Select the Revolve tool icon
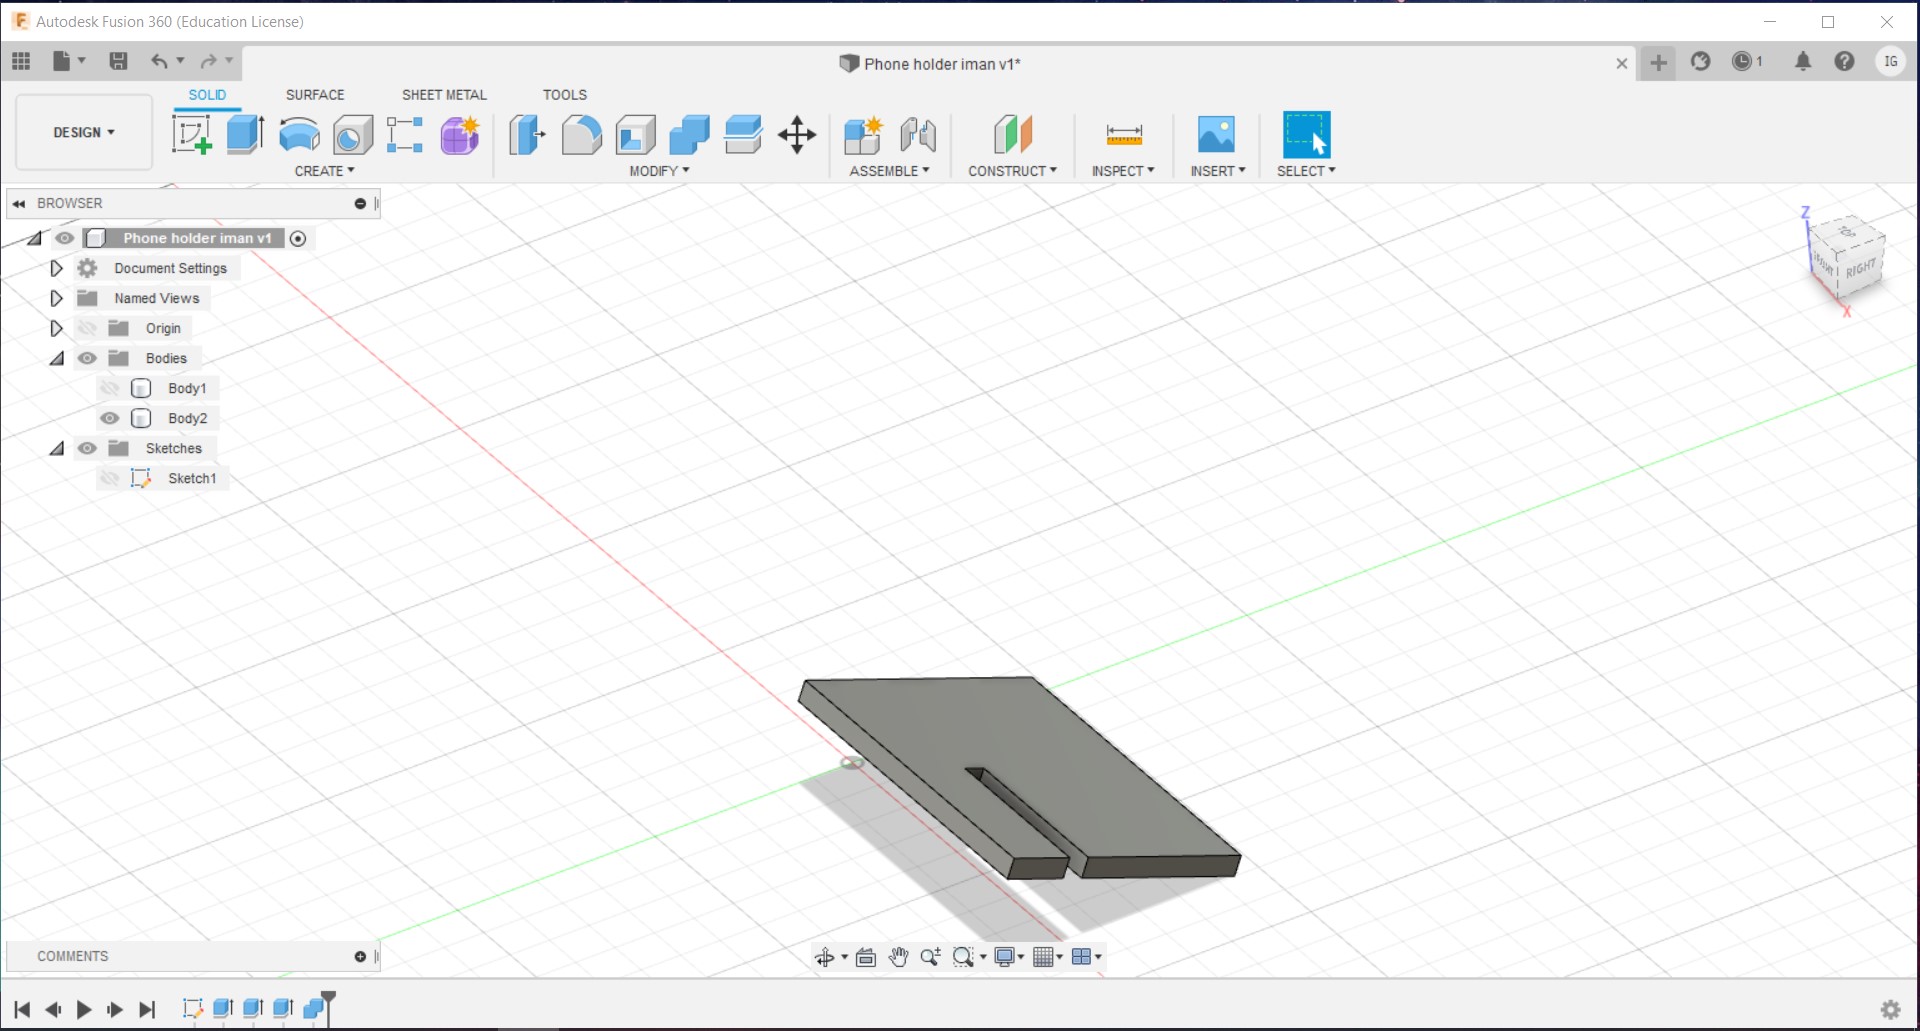The width and height of the screenshot is (1920, 1031). click(299, 134)
